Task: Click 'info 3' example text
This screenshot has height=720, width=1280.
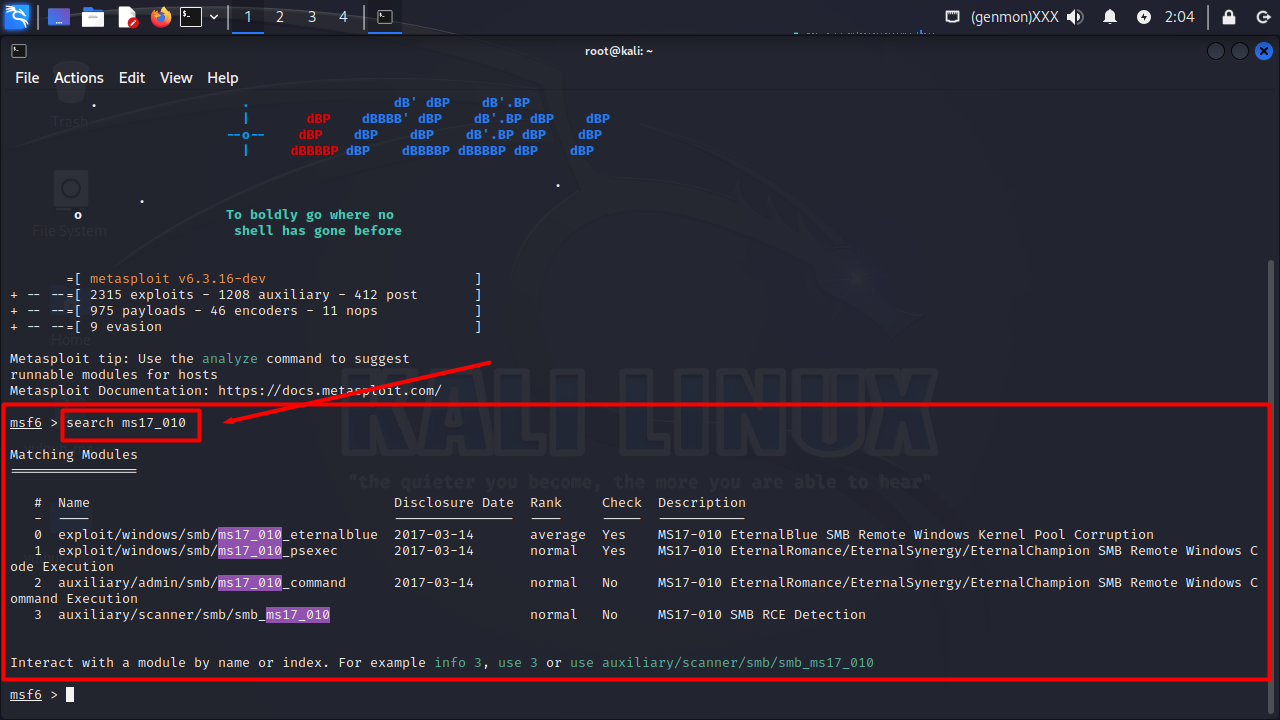Action: [x=458, y=663]
